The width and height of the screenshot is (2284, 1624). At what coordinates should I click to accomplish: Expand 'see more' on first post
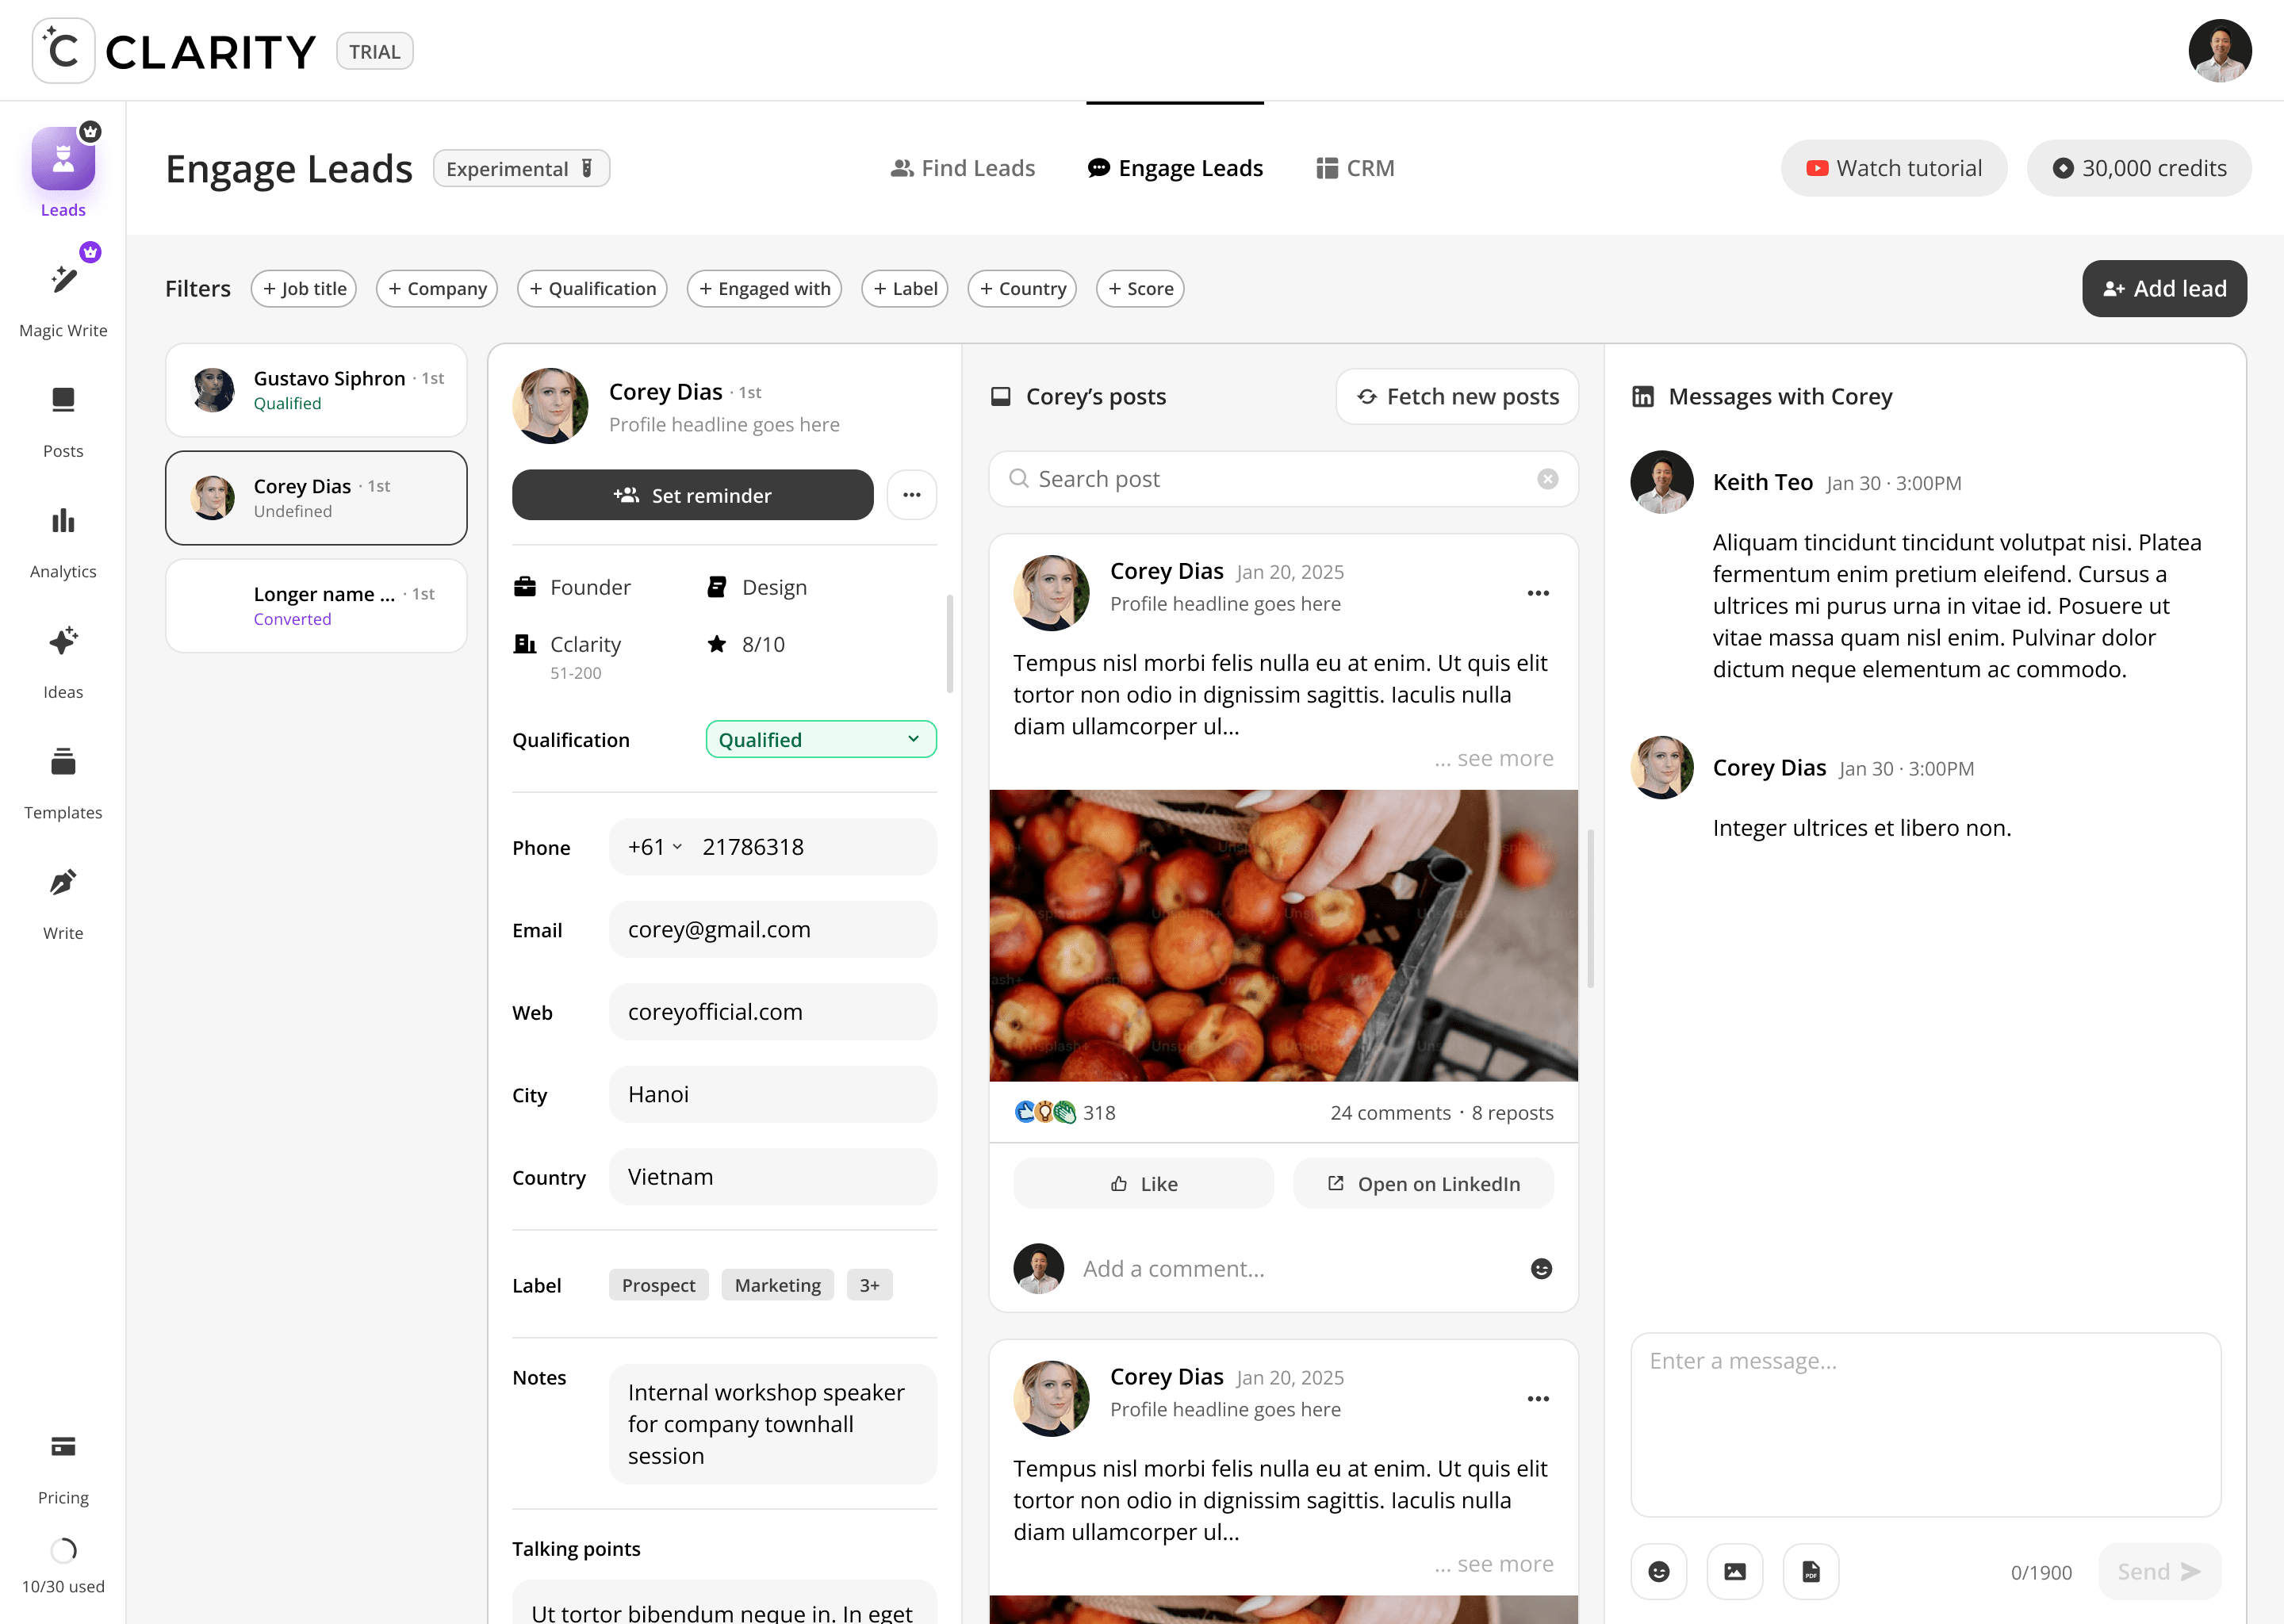[x=1504, y=758]
